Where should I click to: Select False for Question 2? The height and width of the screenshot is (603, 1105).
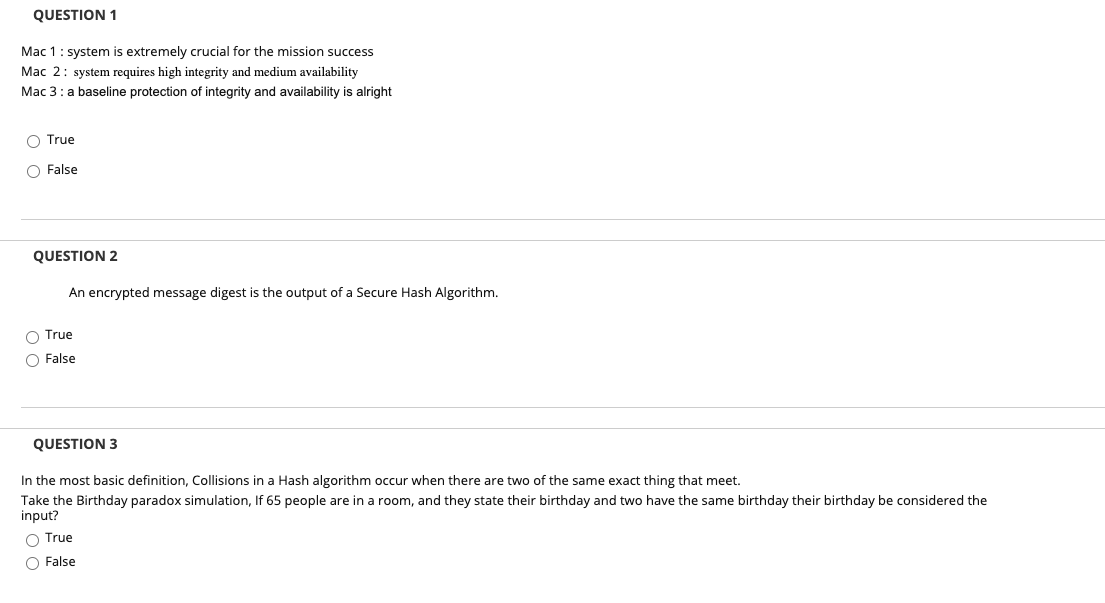pos(33,359)
